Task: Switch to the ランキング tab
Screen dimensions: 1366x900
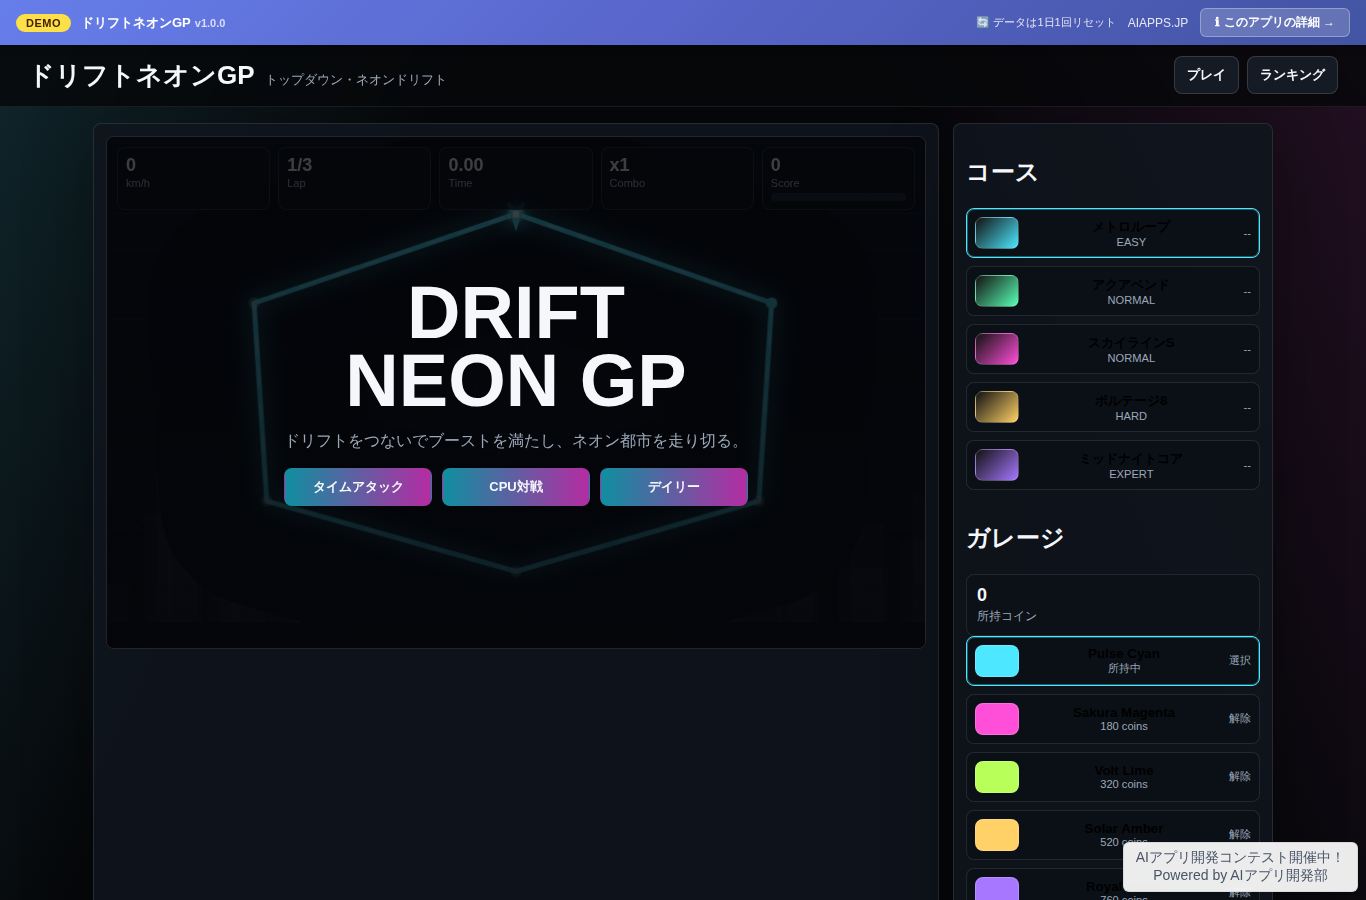Action: 1292,75
